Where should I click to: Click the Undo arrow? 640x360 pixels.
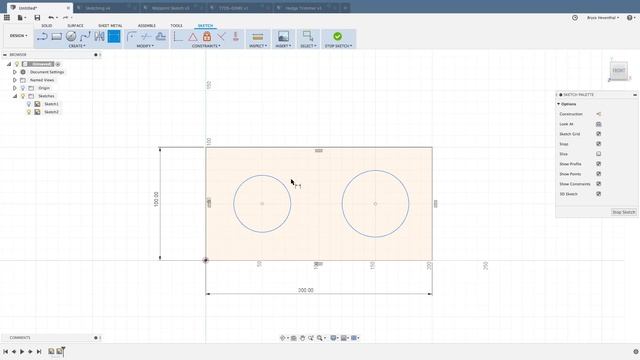click(51, 18)
